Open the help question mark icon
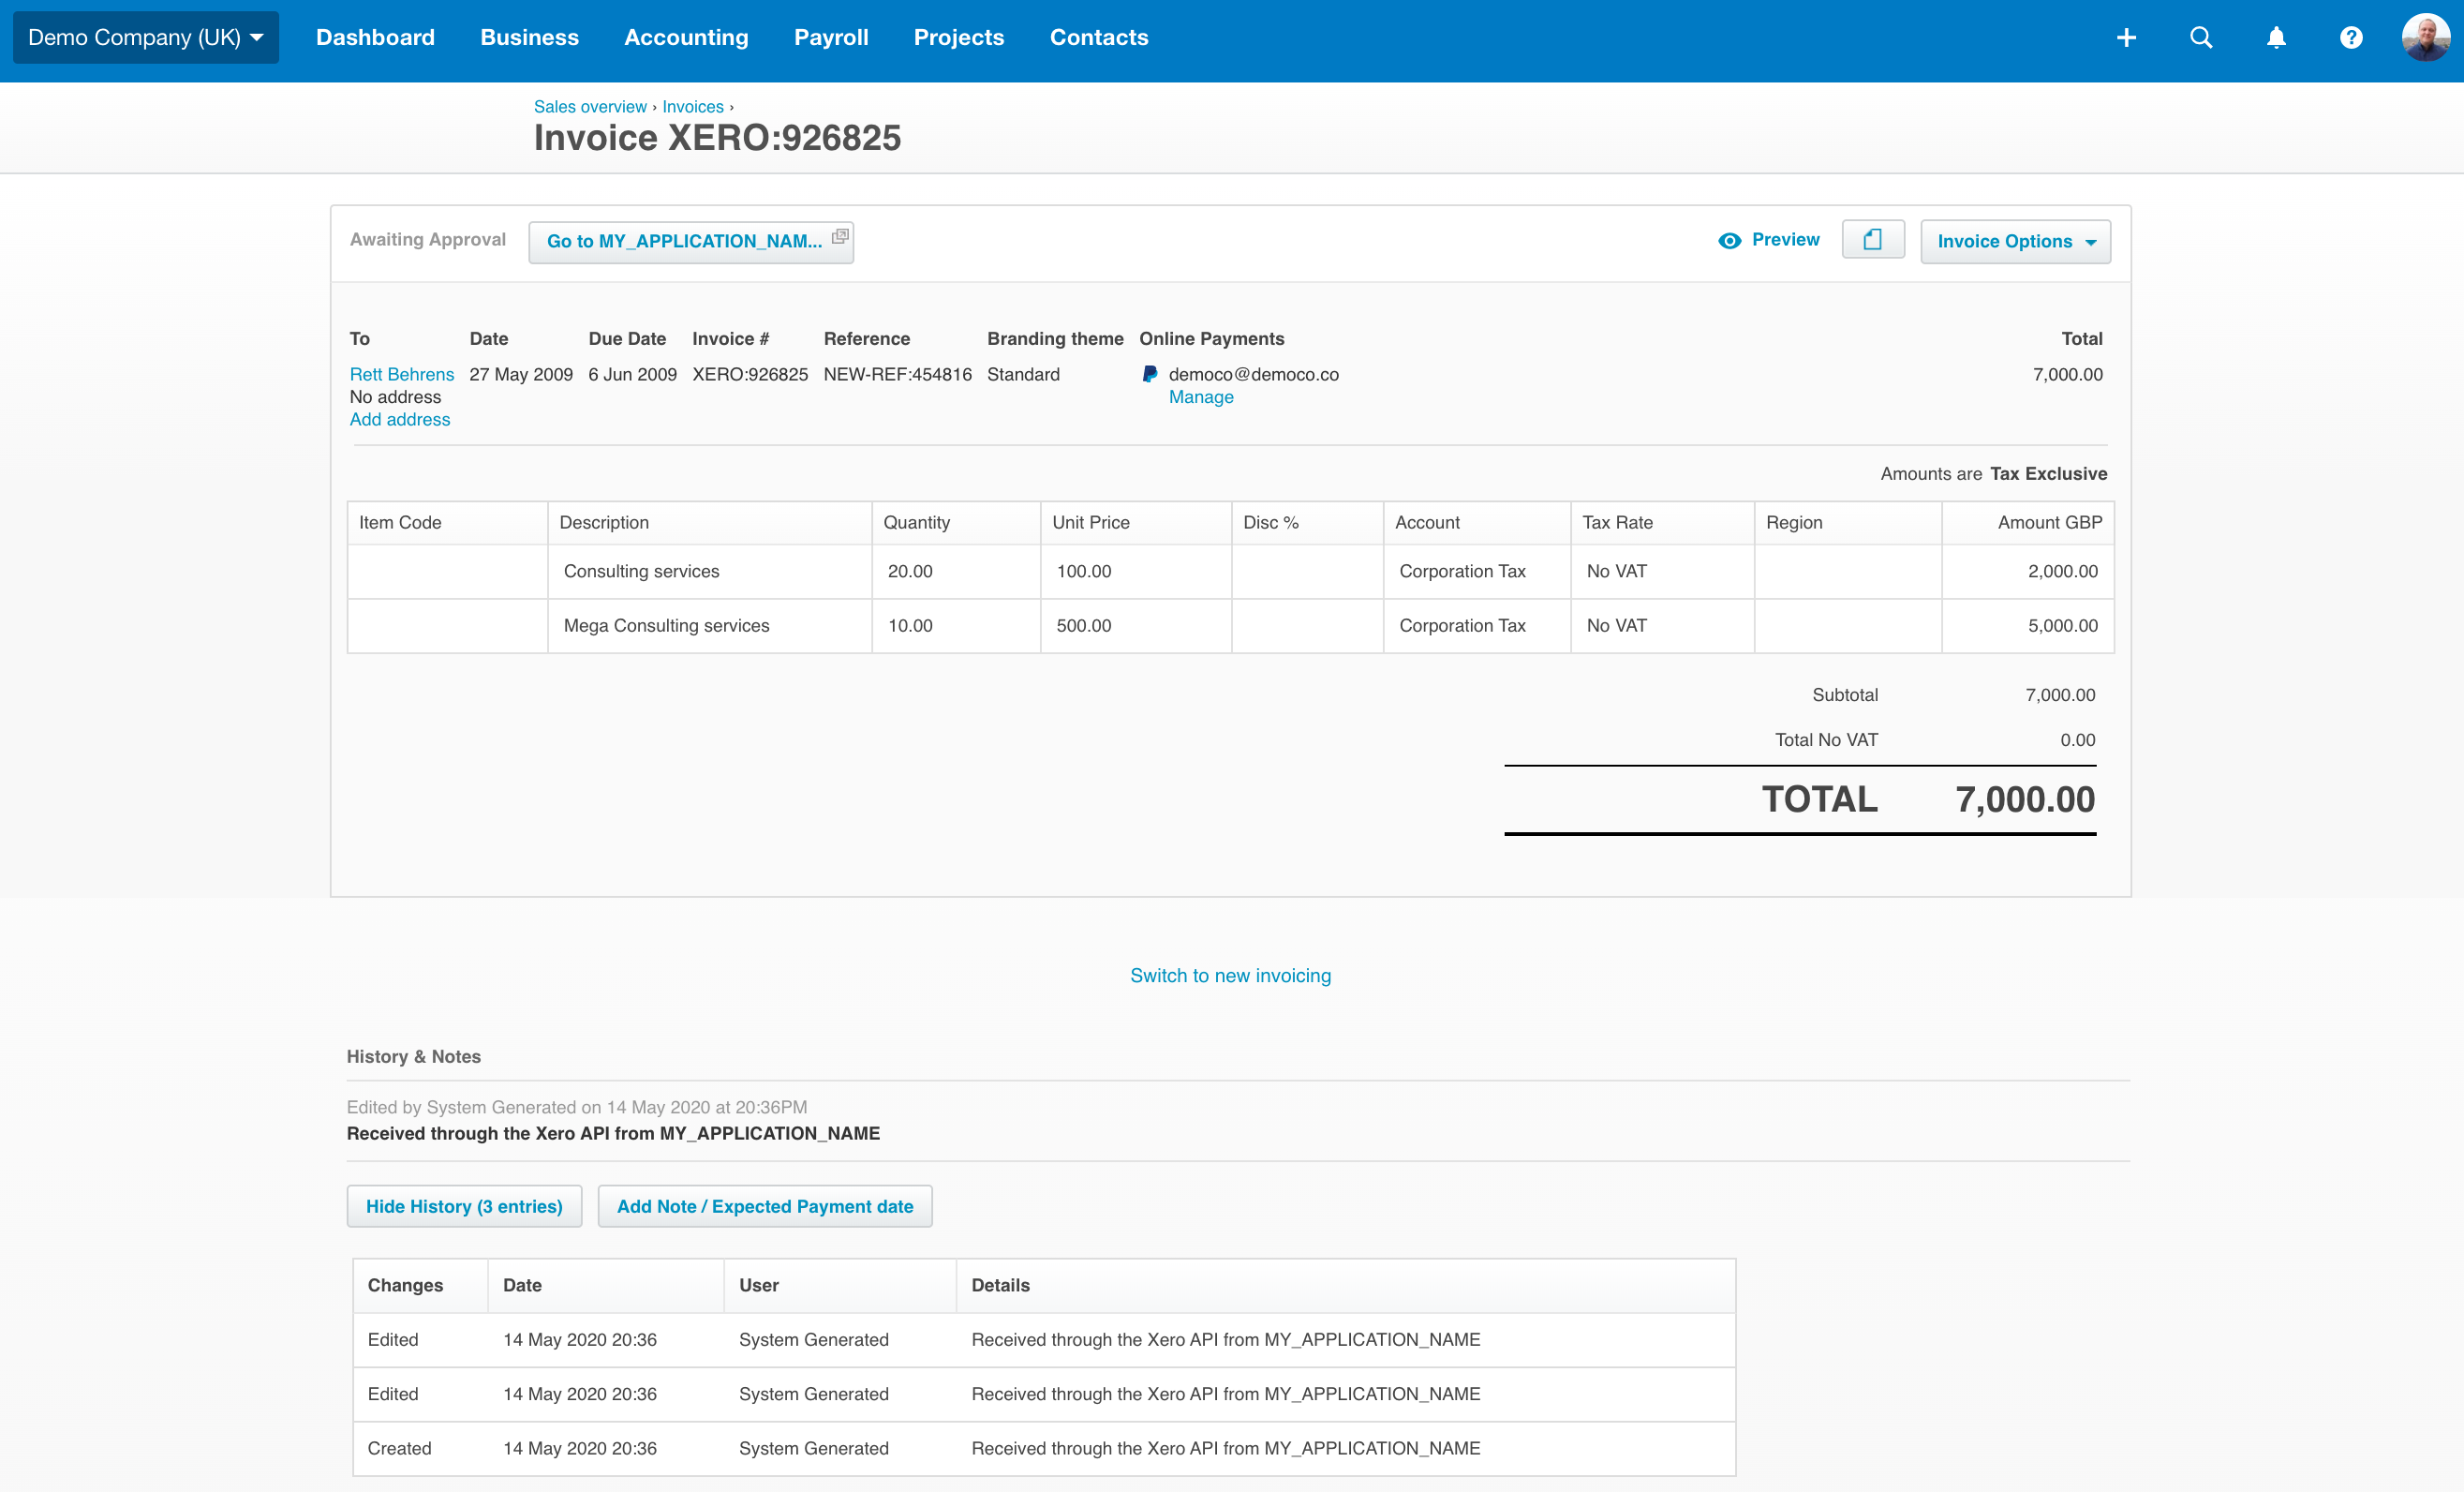The image size is (2464, 1492). [x=2351, y=38]
